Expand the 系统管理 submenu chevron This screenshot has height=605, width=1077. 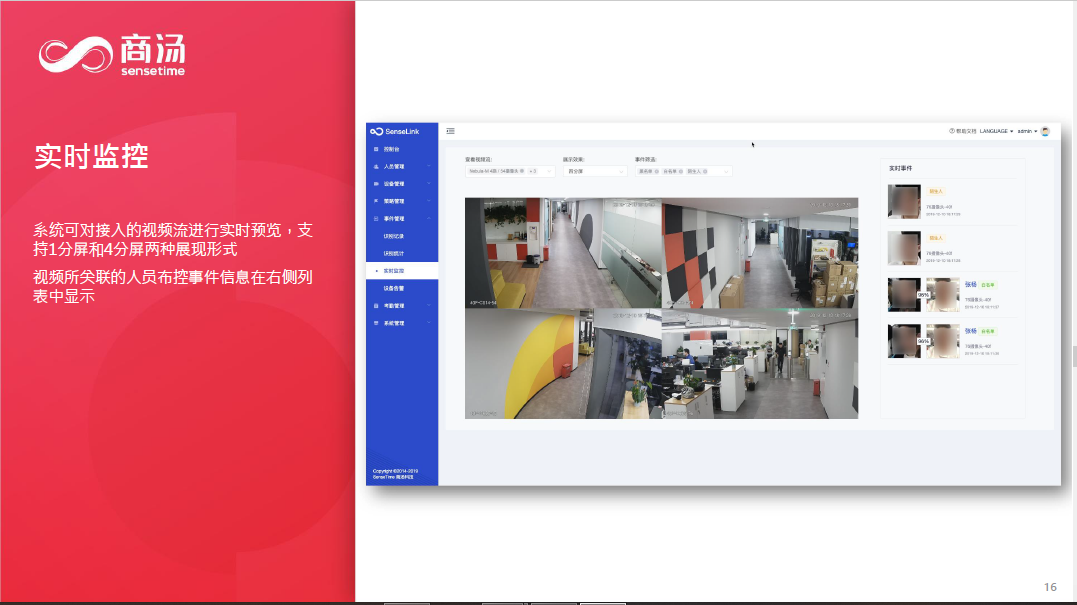pyautogui.click(x=429, y=323)
